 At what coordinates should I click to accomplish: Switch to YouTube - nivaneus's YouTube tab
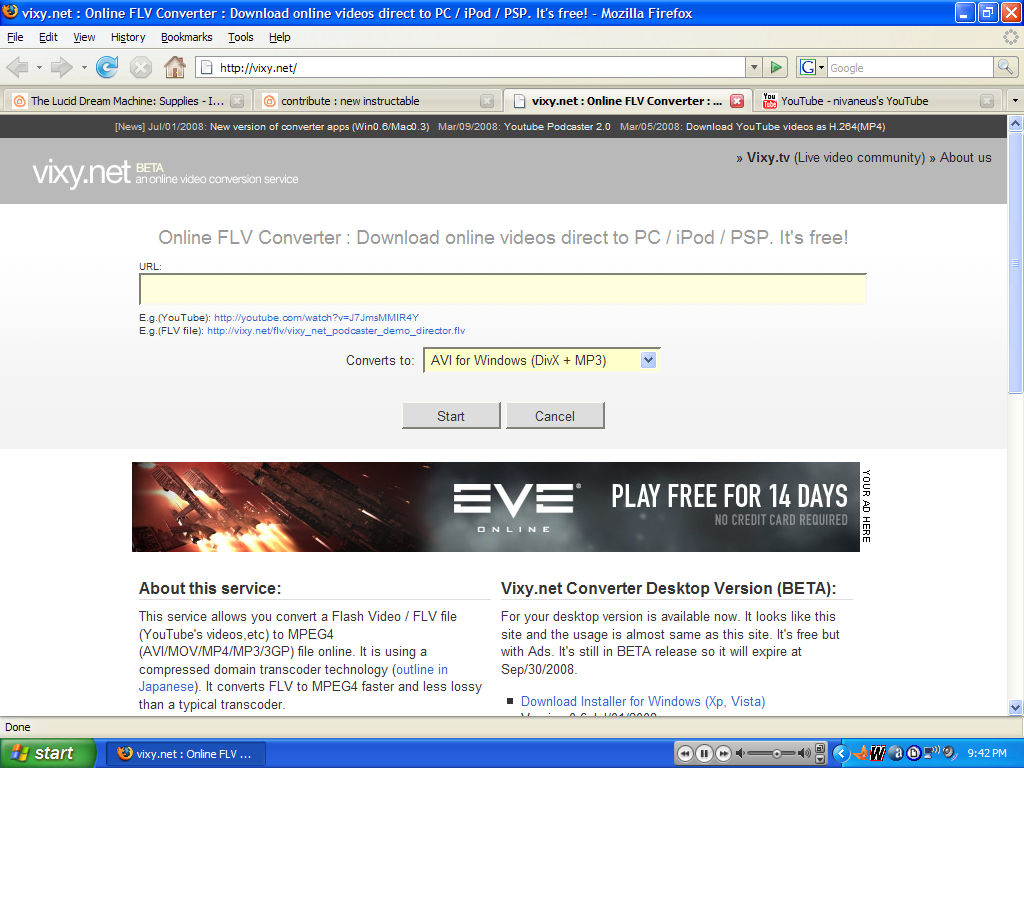[x=877, y=101]
